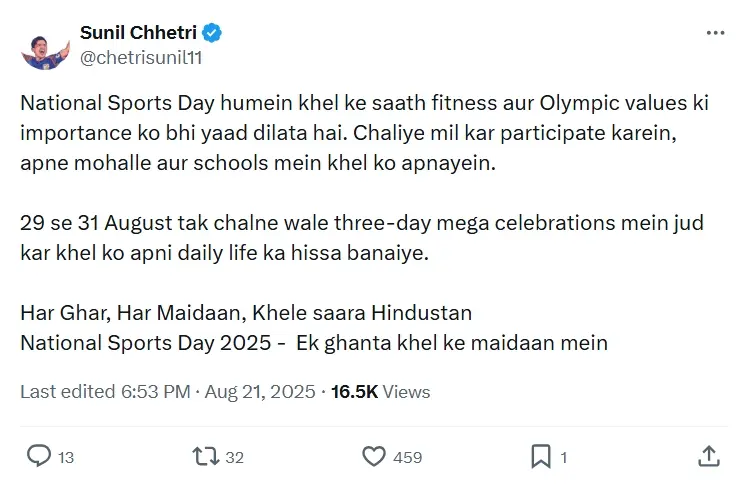Click the 29 se 31 August paragraph
This screenshot has width=747, height=490.
pyautogui.click(x=360, y=237)
